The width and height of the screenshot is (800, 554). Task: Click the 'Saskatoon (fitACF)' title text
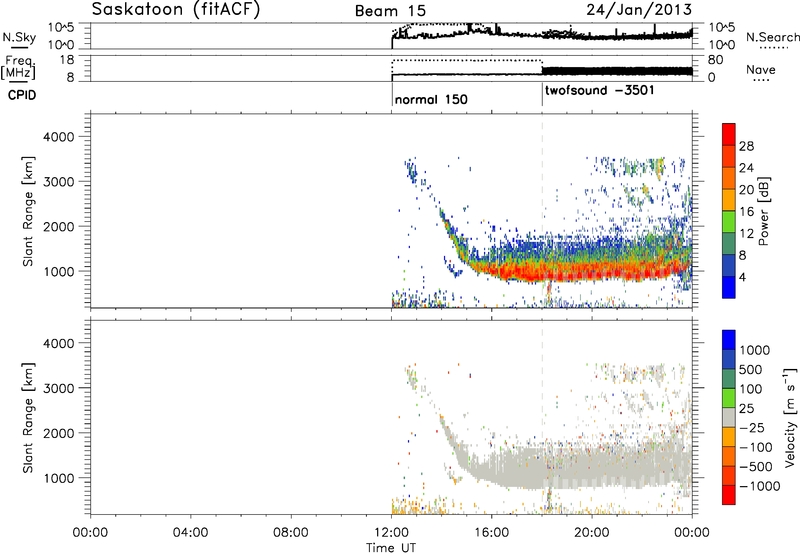coord(176,10)
